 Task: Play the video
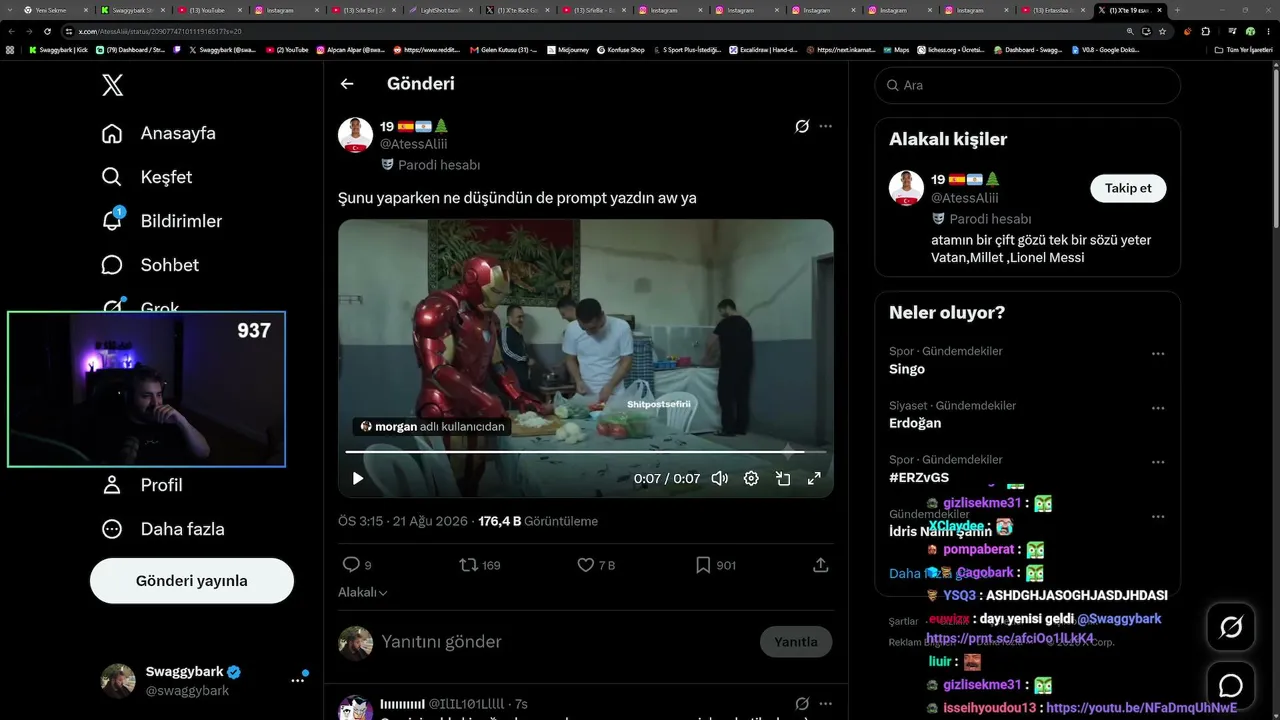pyautogui.click(x=358, y=478)
